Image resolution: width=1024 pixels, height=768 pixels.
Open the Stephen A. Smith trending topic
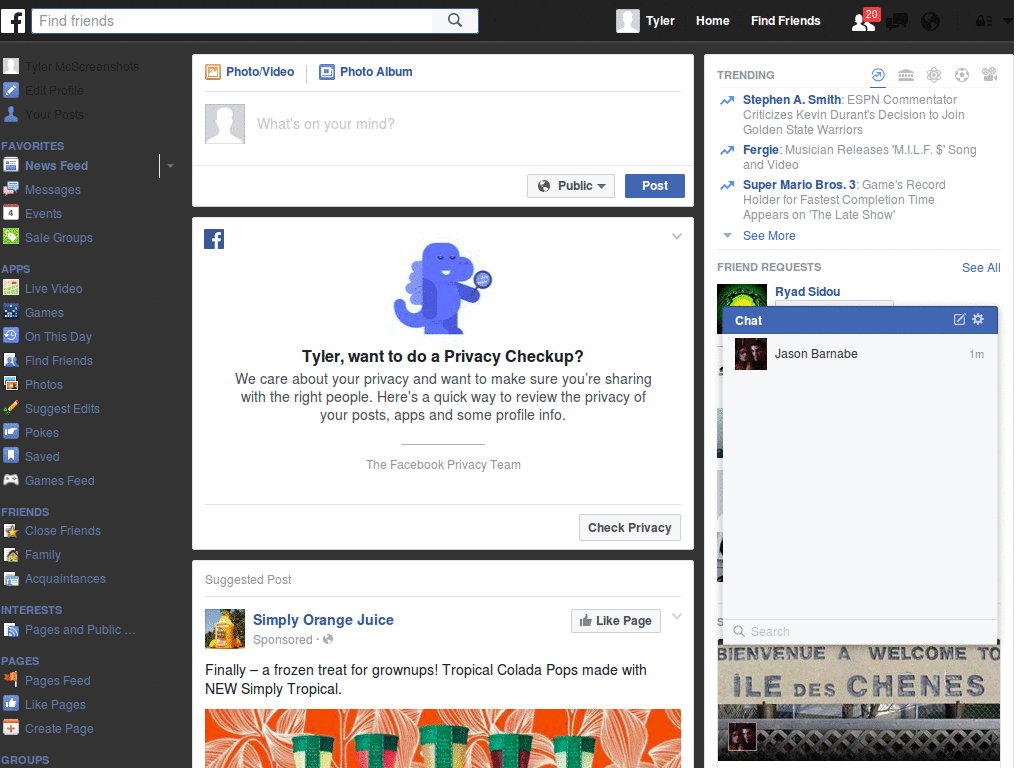point(792,100)
